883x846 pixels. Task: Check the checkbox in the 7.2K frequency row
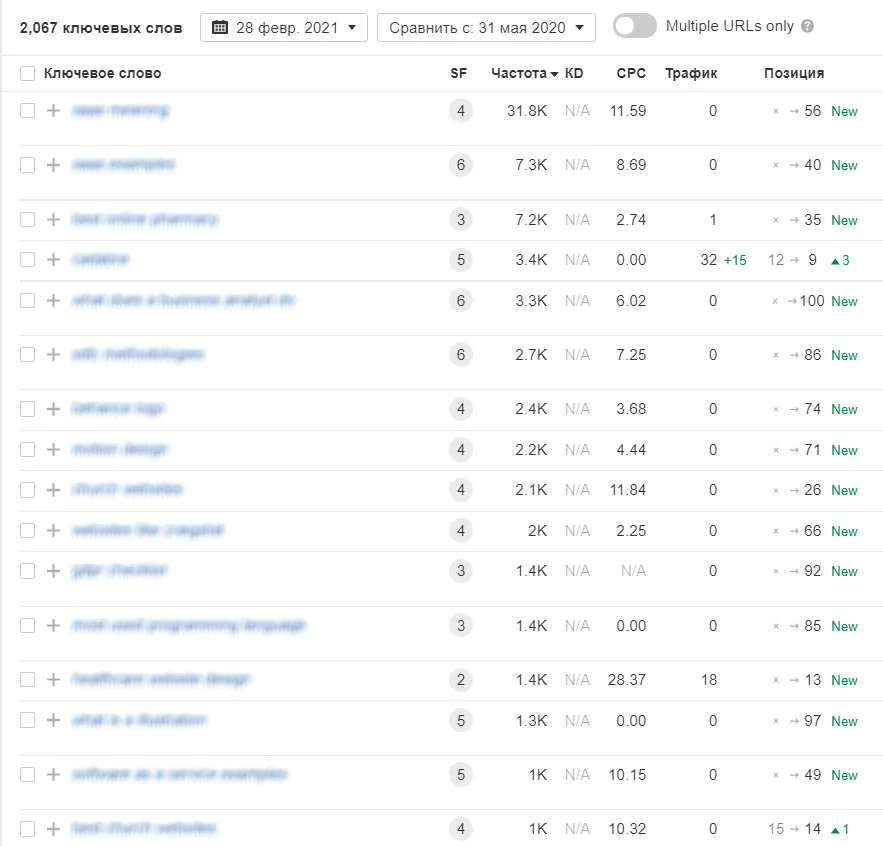coord(27,220)
